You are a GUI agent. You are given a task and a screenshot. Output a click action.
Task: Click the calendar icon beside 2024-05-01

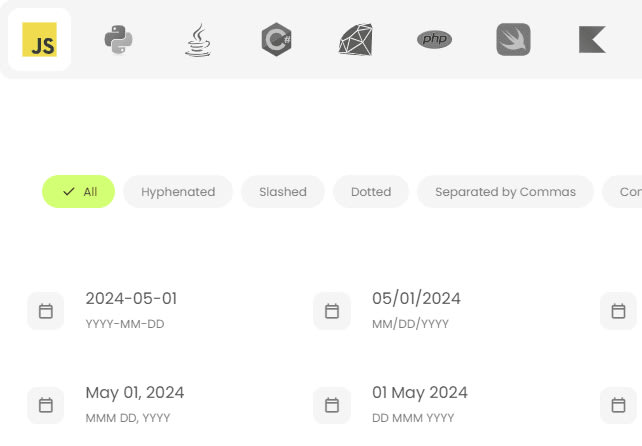pos(45,311)
